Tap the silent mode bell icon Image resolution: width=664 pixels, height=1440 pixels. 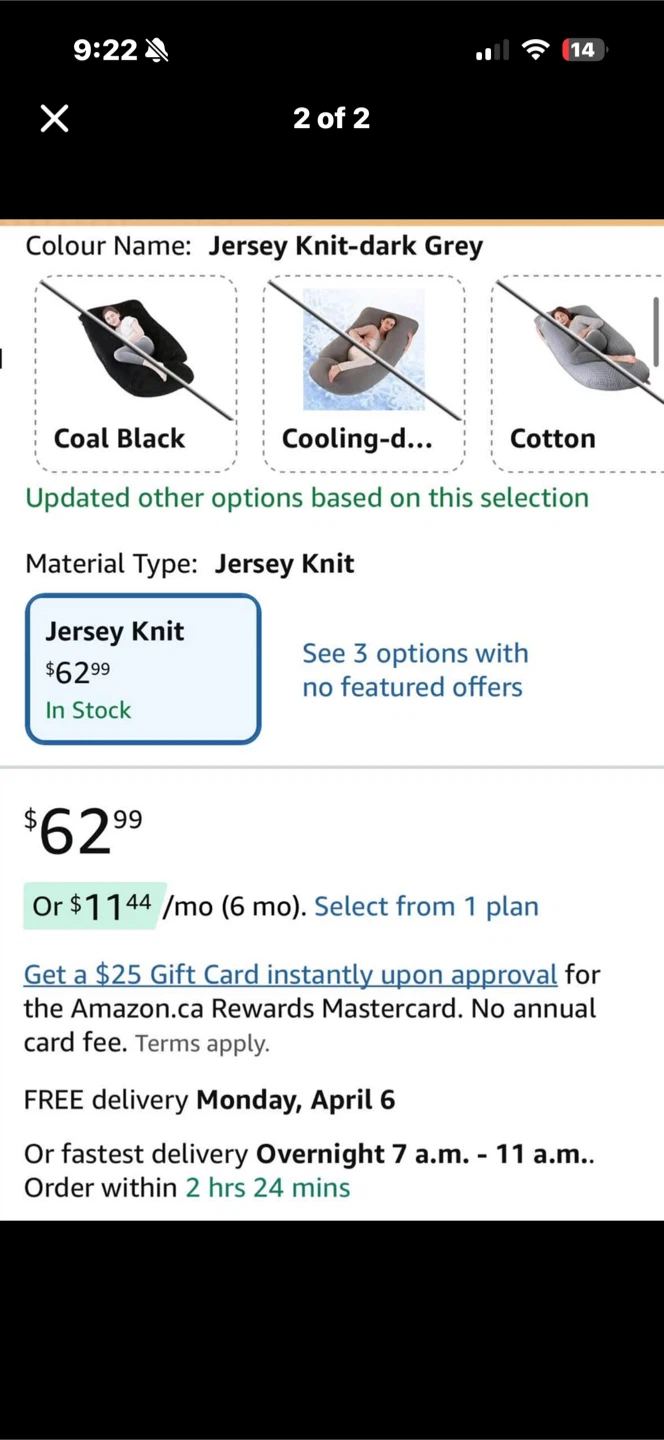157,50
